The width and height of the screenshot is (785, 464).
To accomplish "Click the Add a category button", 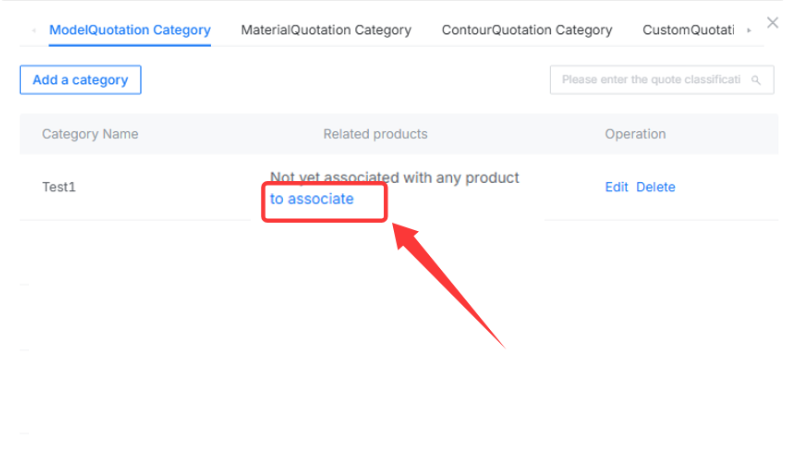I will coord(81,80).
